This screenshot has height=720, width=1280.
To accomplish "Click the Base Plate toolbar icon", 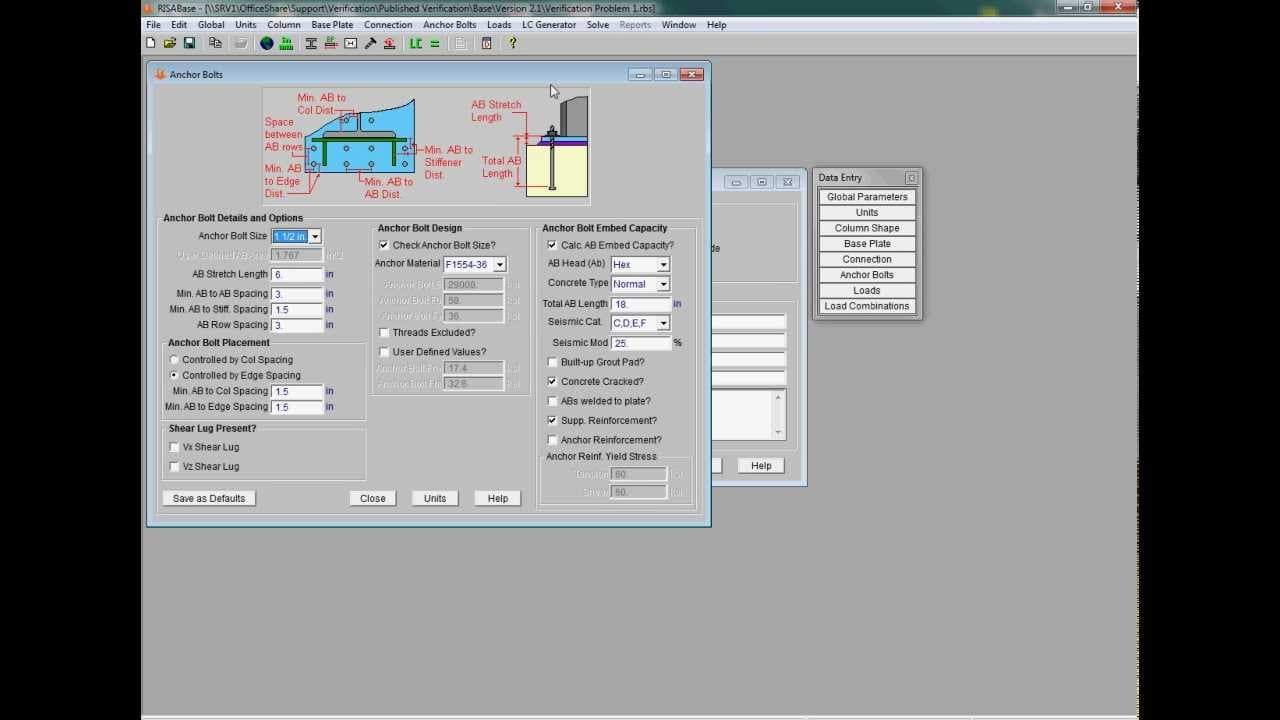I will click(x=331, y=43).
